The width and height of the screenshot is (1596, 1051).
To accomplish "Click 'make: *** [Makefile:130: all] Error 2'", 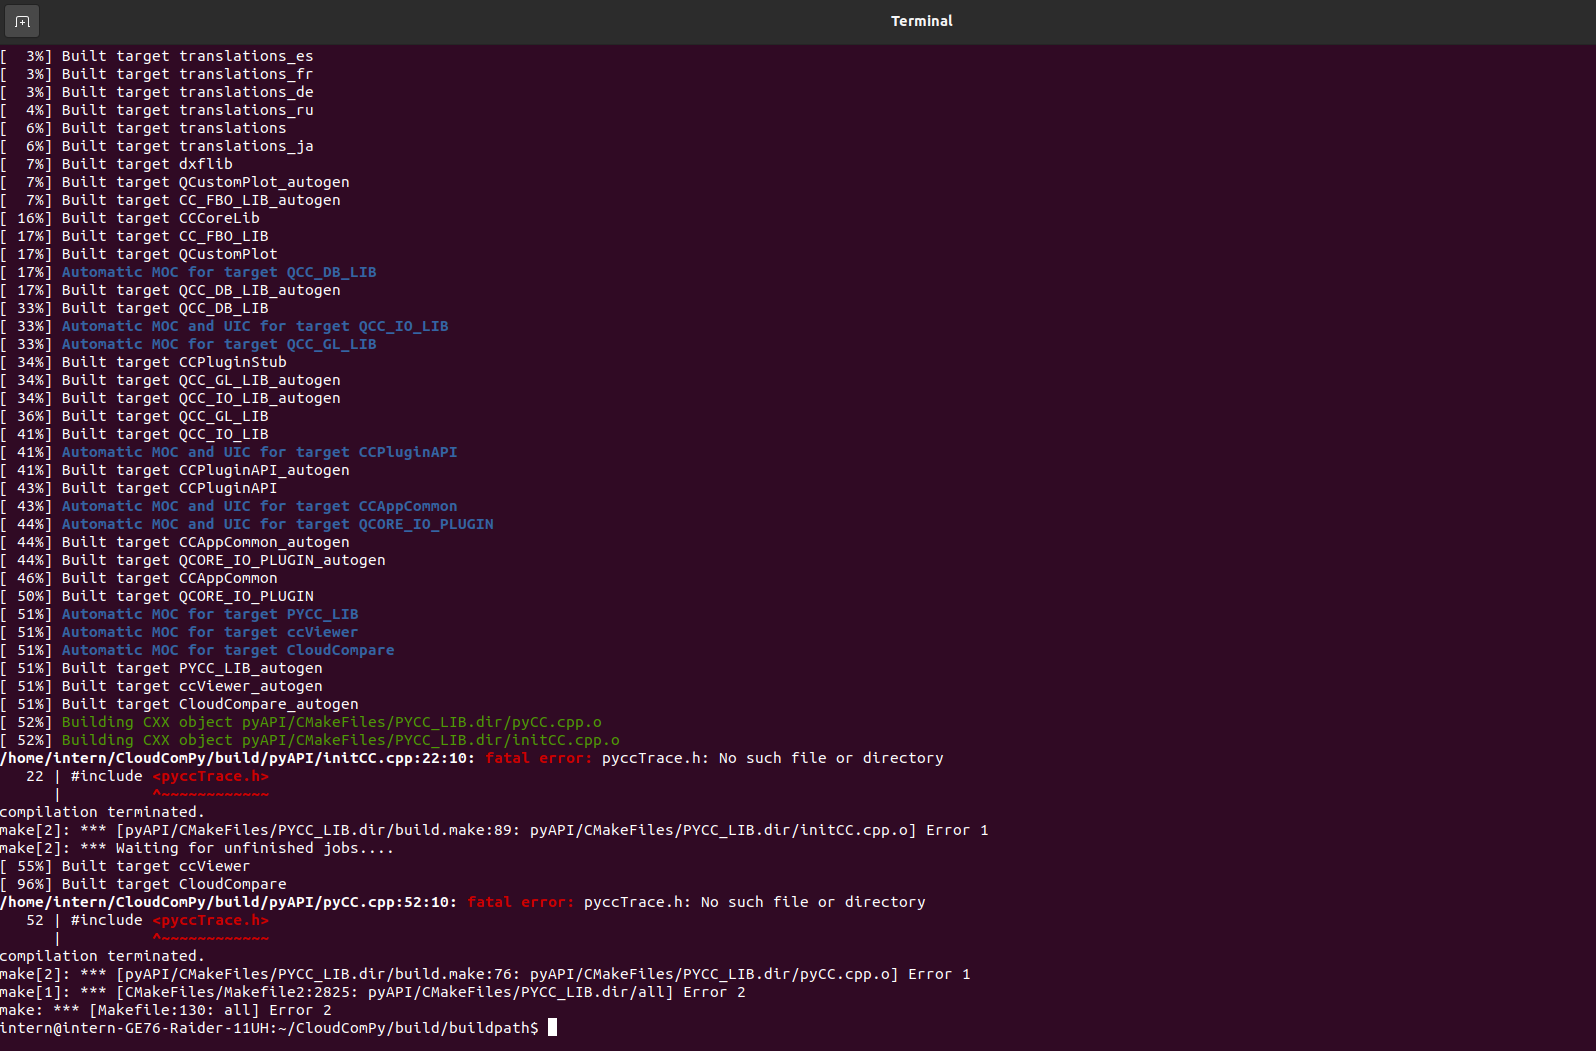I will pos(166,1010).
